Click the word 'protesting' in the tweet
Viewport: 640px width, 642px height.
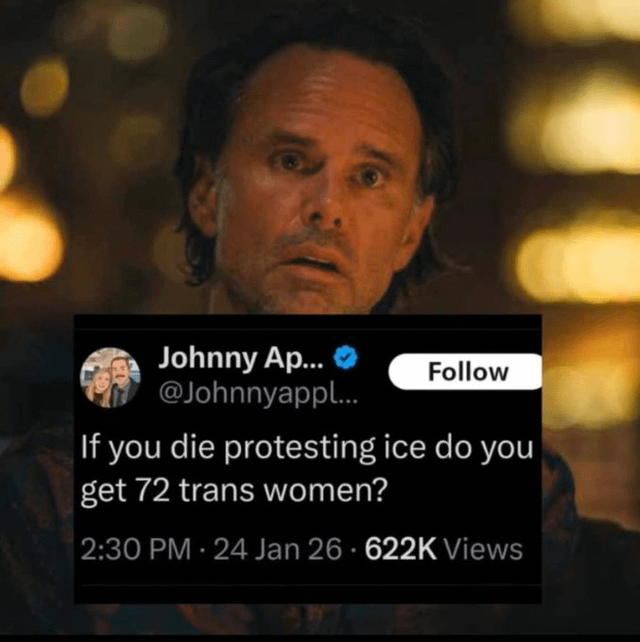(300, 448)
